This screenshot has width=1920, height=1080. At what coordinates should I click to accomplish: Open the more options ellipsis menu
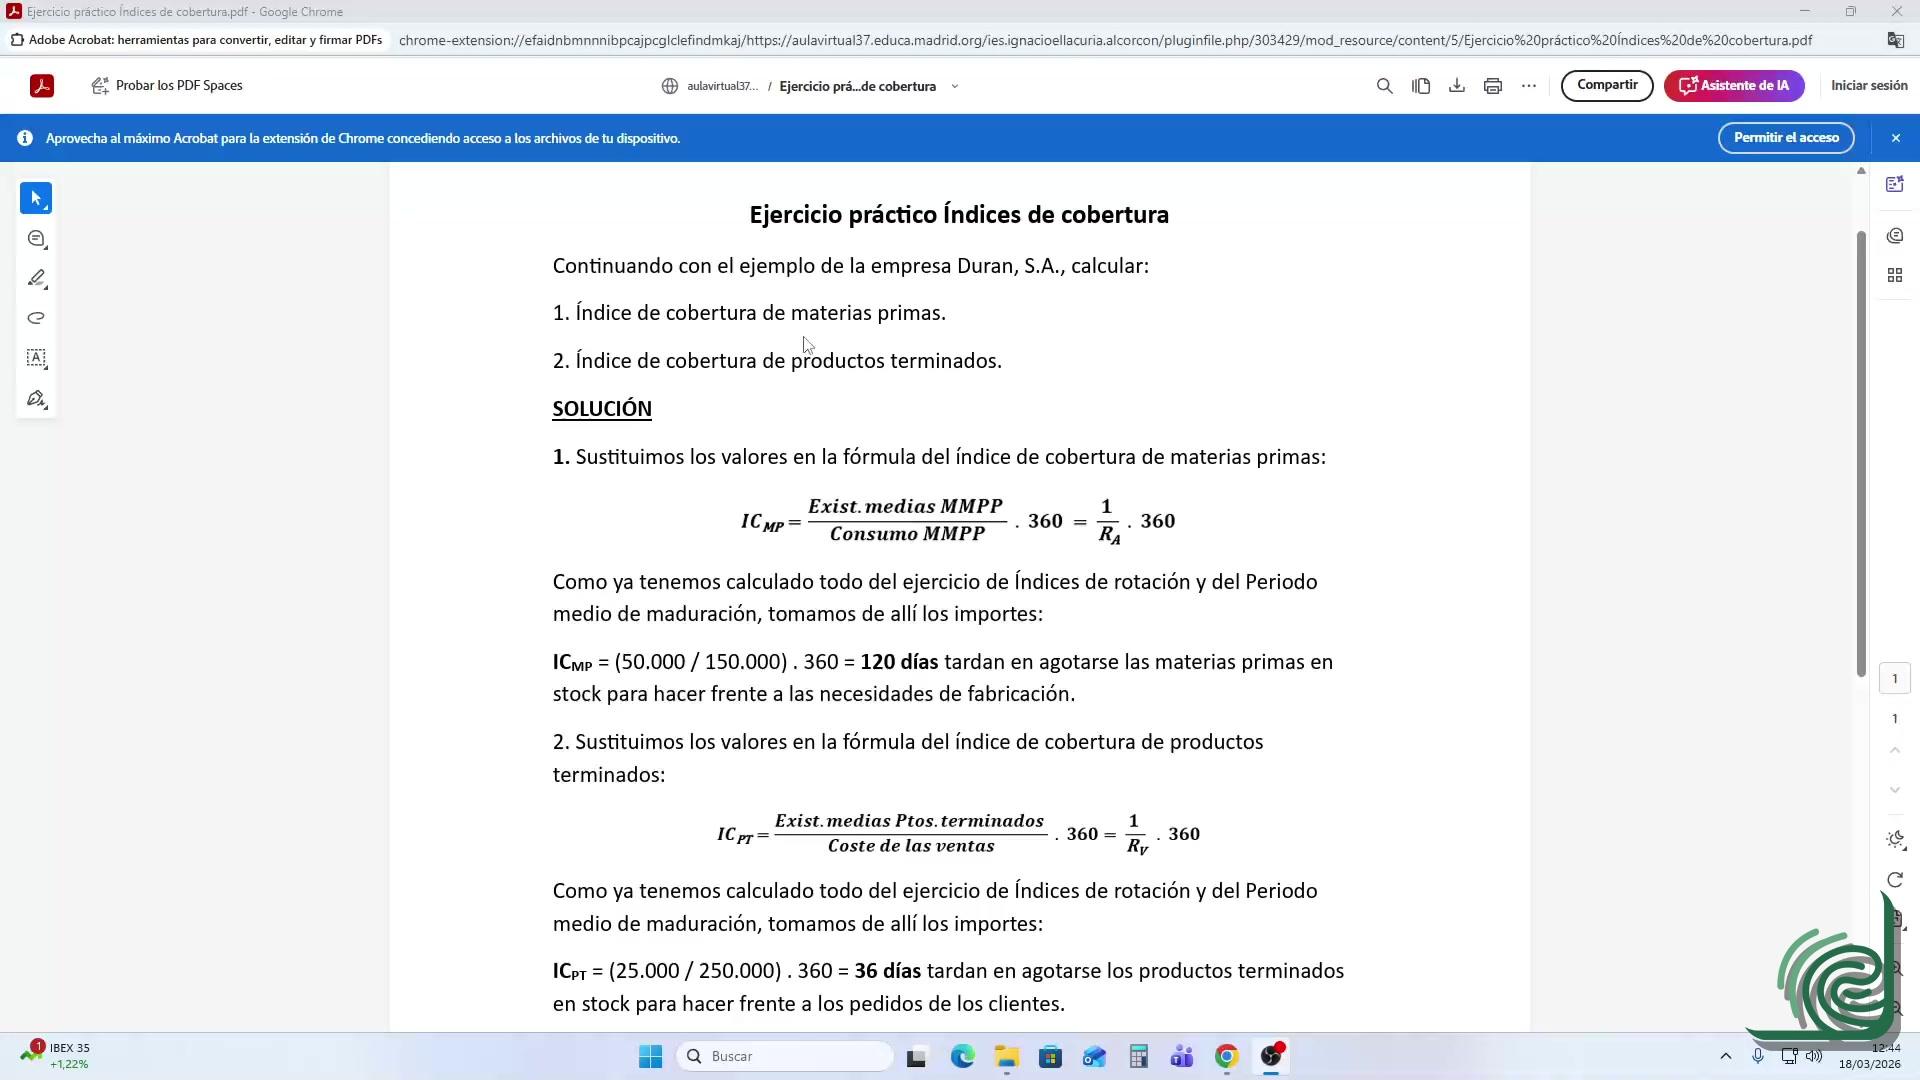[x=1528, y=86]
